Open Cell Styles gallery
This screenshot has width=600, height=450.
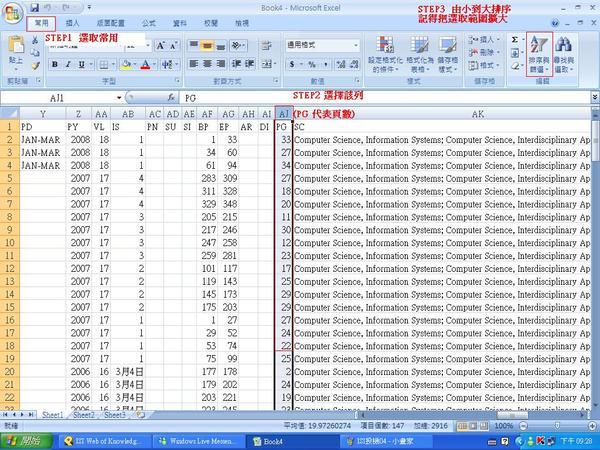(x=448, y=54)
